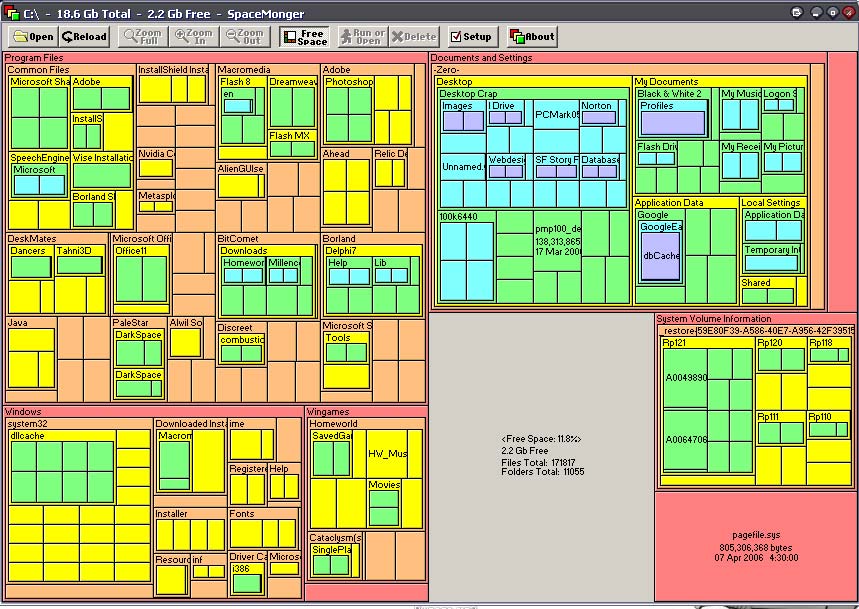
Task: Select the BitComet folder label
Action: point(238,239)
